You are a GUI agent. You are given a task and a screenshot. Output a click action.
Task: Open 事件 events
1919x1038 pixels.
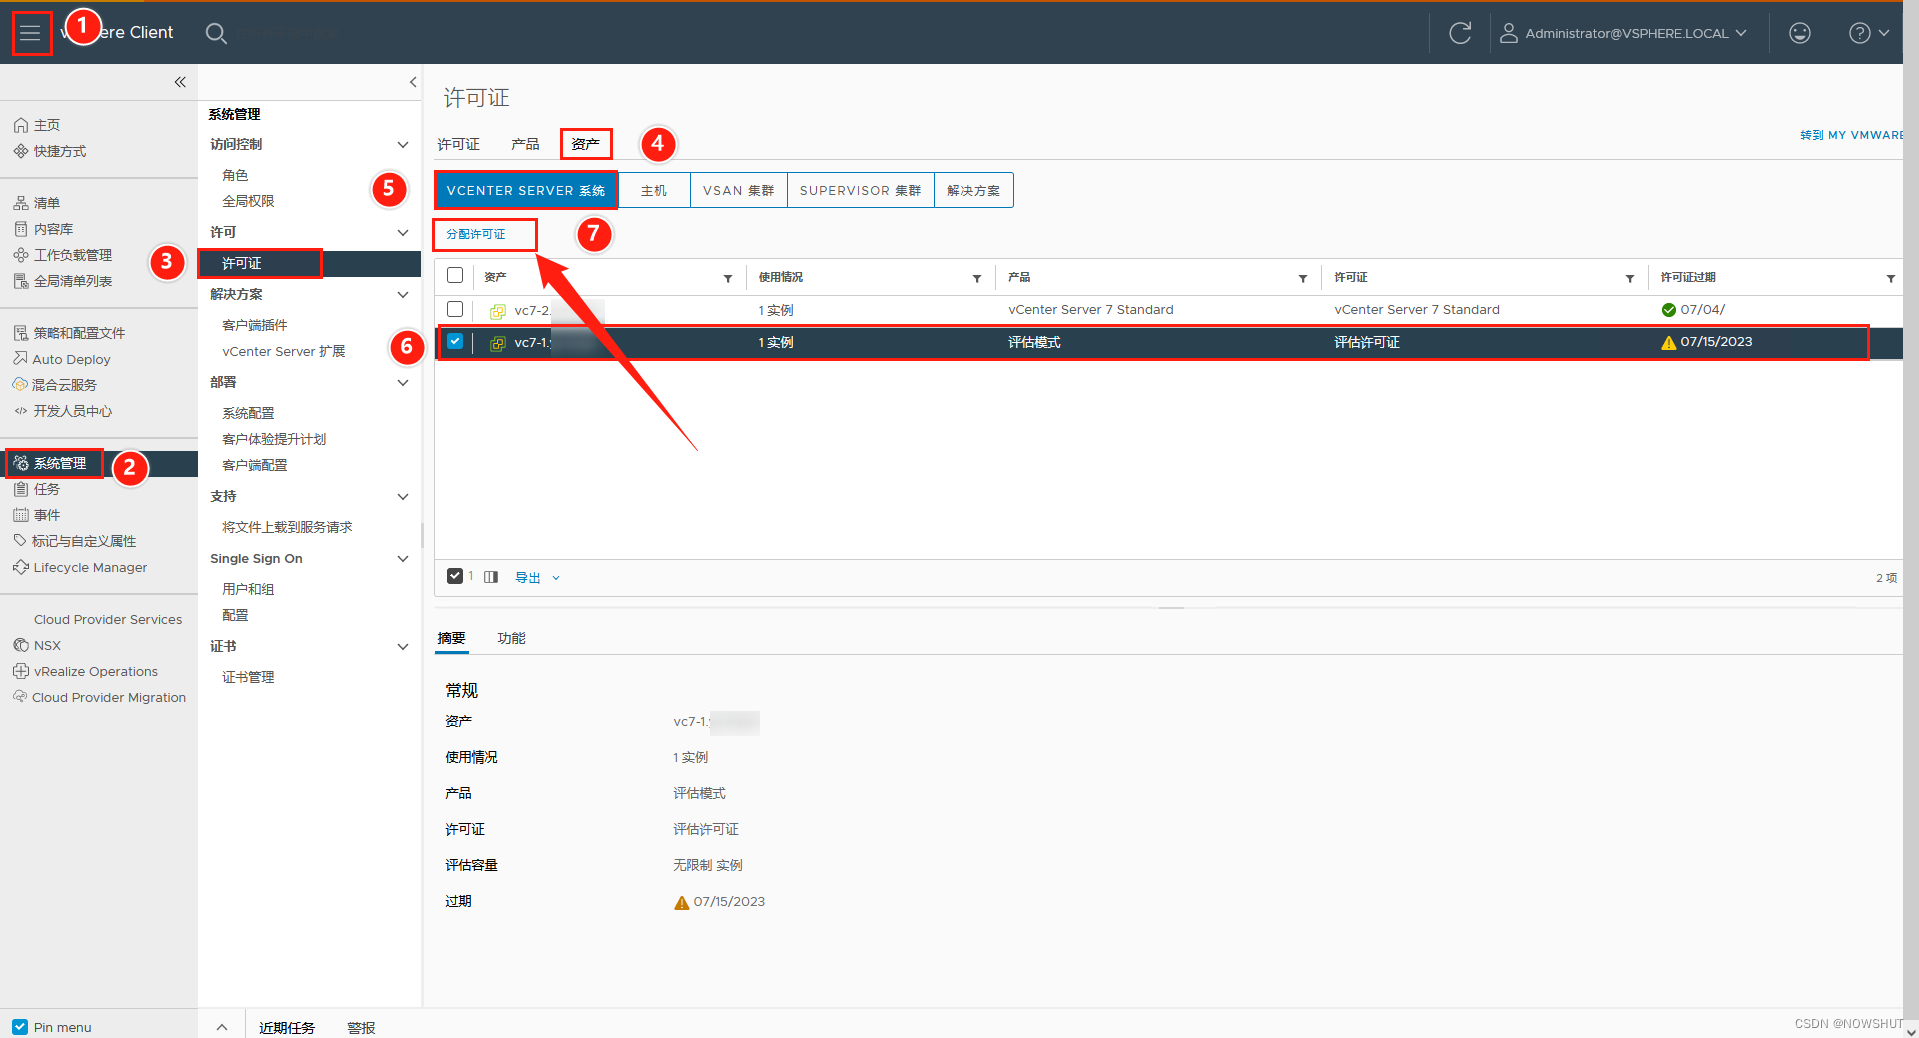37,515
